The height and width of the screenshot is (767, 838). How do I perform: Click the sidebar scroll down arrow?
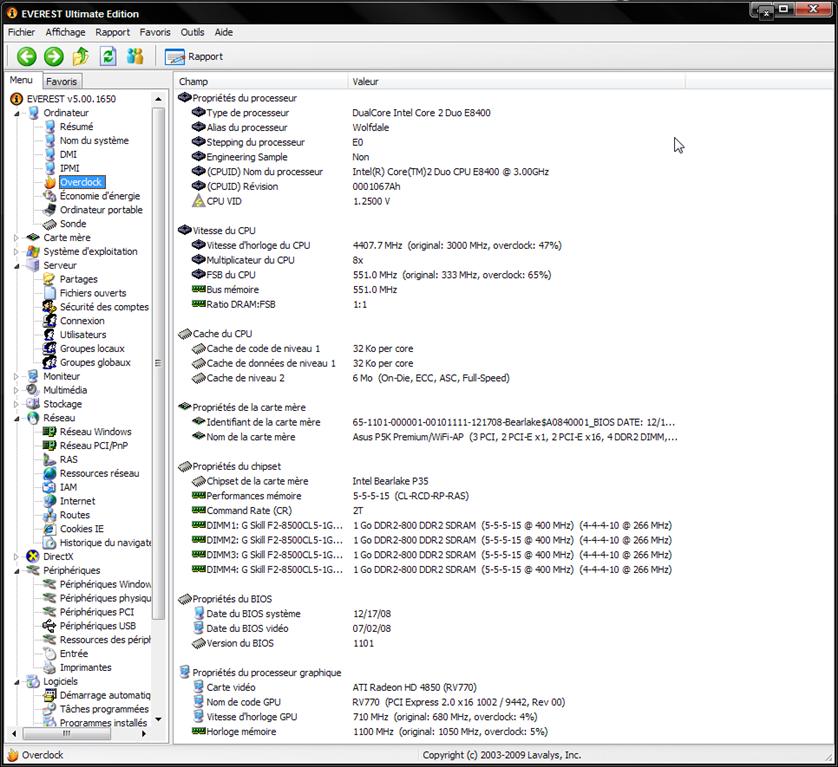(x=158, y=719)
